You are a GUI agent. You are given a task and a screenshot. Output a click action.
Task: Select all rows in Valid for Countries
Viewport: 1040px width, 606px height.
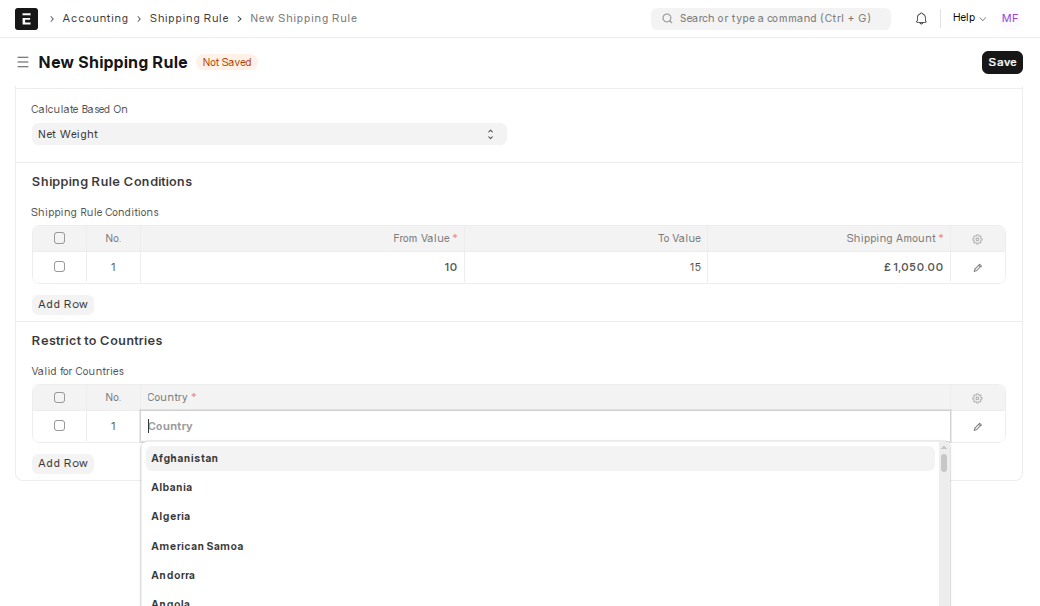[x=59, y=397]
